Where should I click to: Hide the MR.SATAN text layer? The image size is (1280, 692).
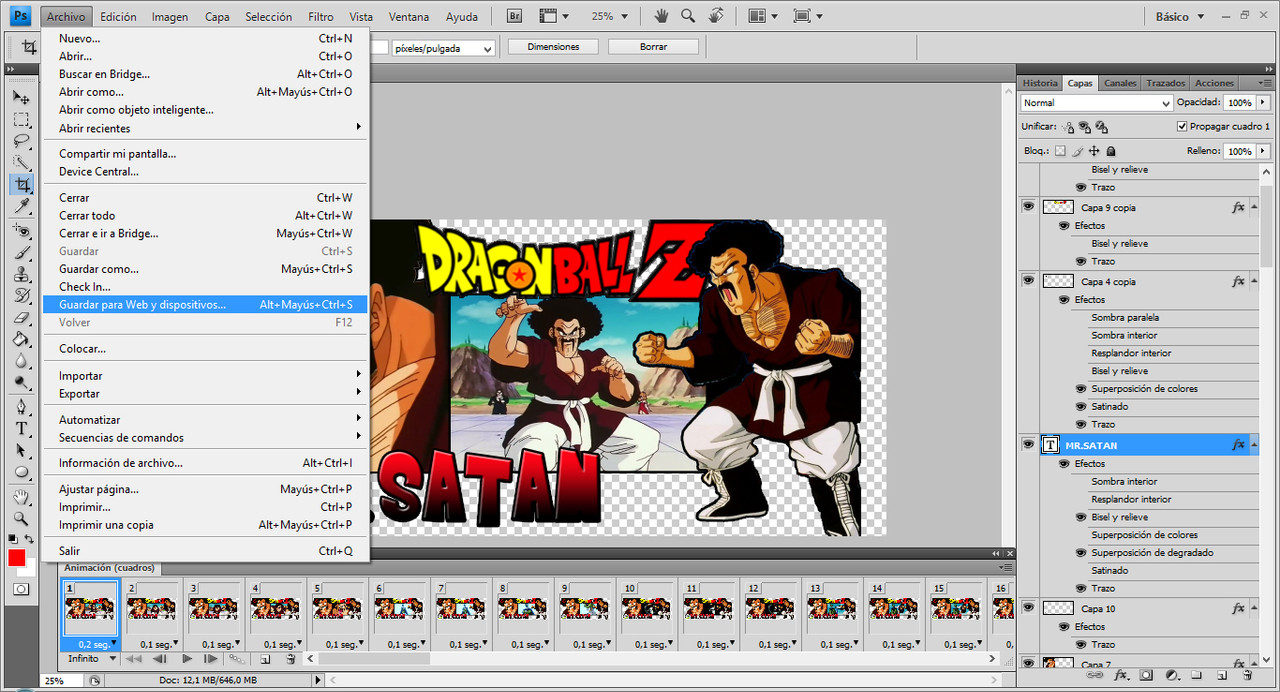tap(1028, 444)
